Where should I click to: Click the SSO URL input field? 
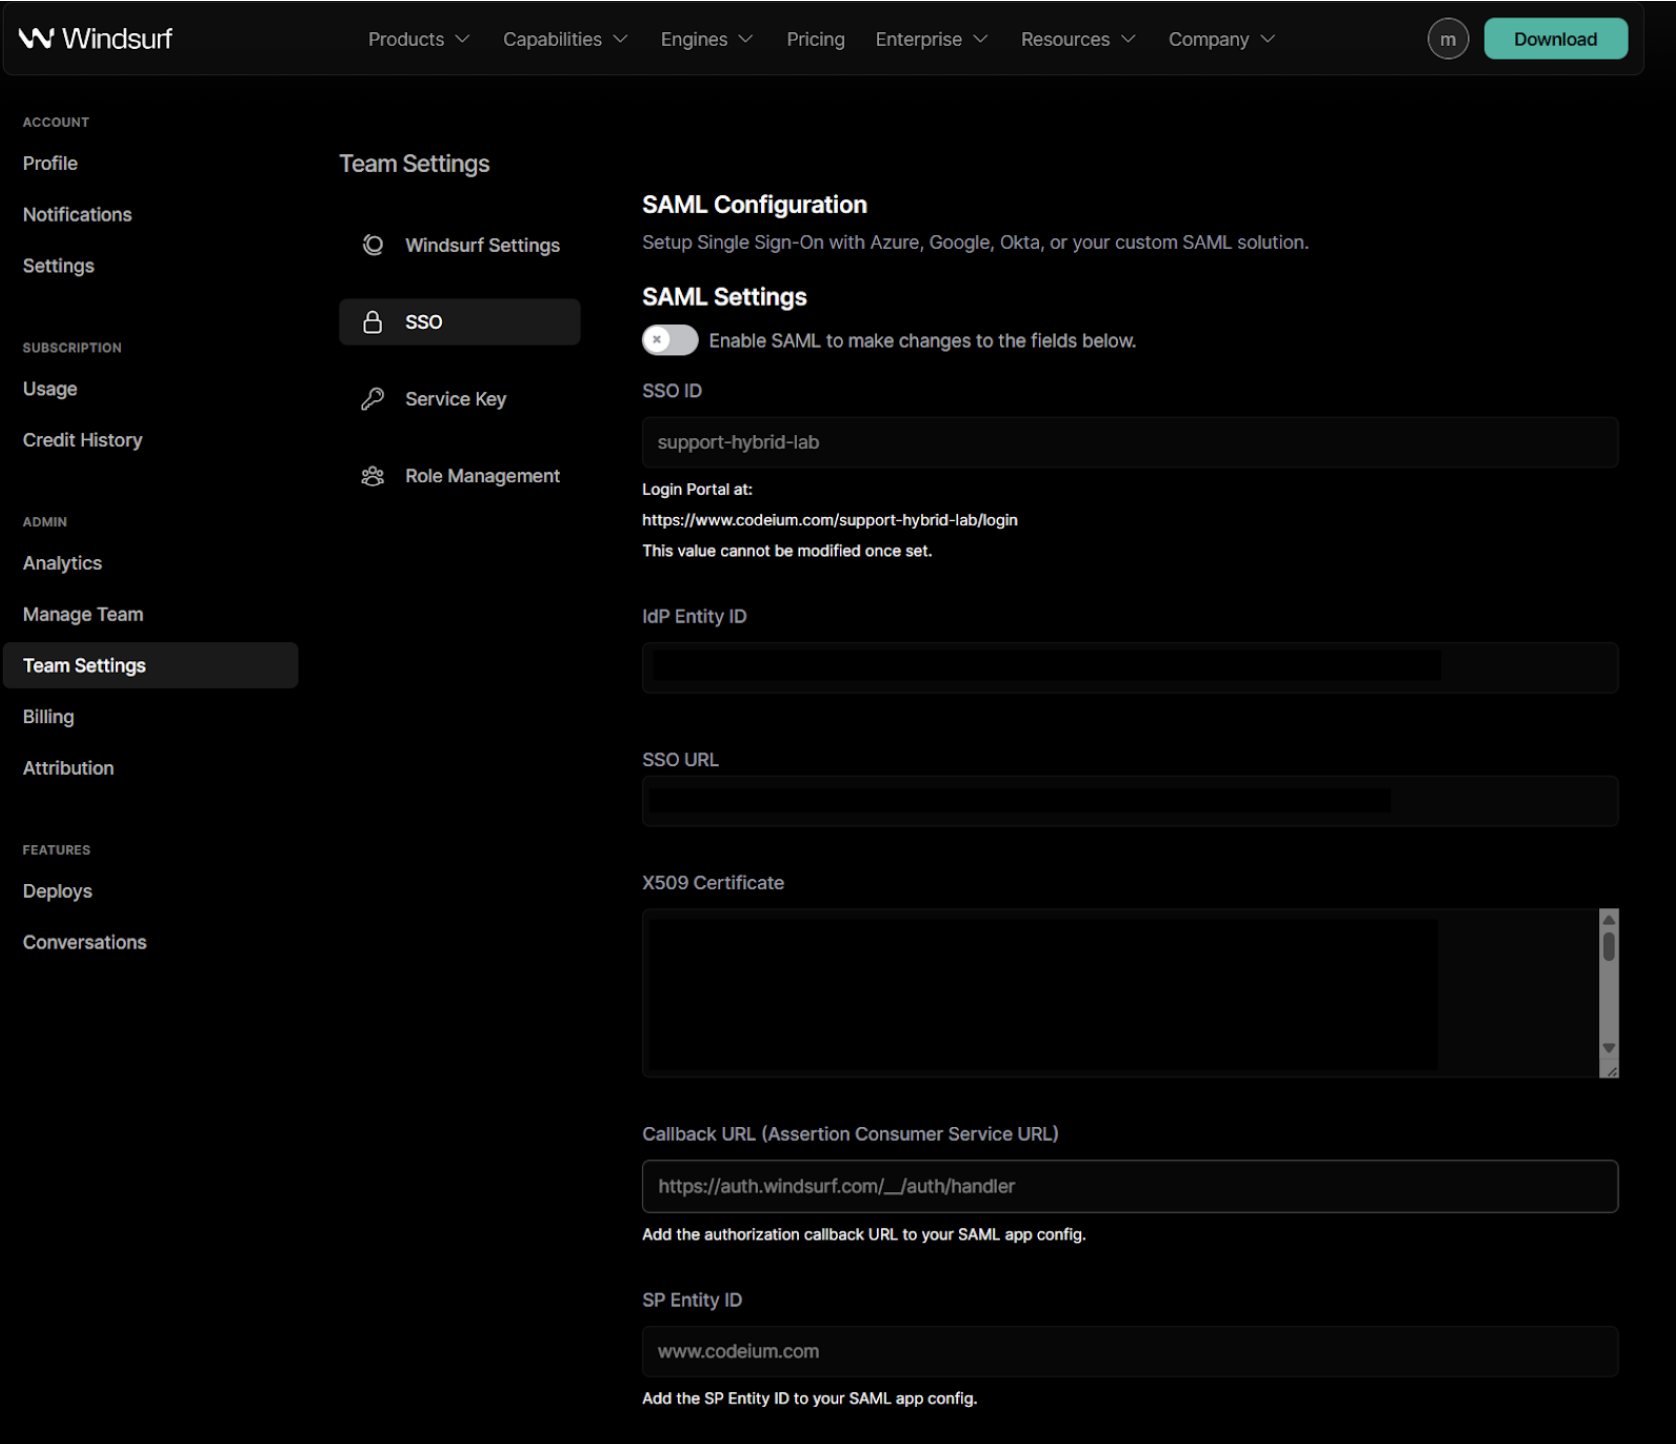coord(1130,801)
